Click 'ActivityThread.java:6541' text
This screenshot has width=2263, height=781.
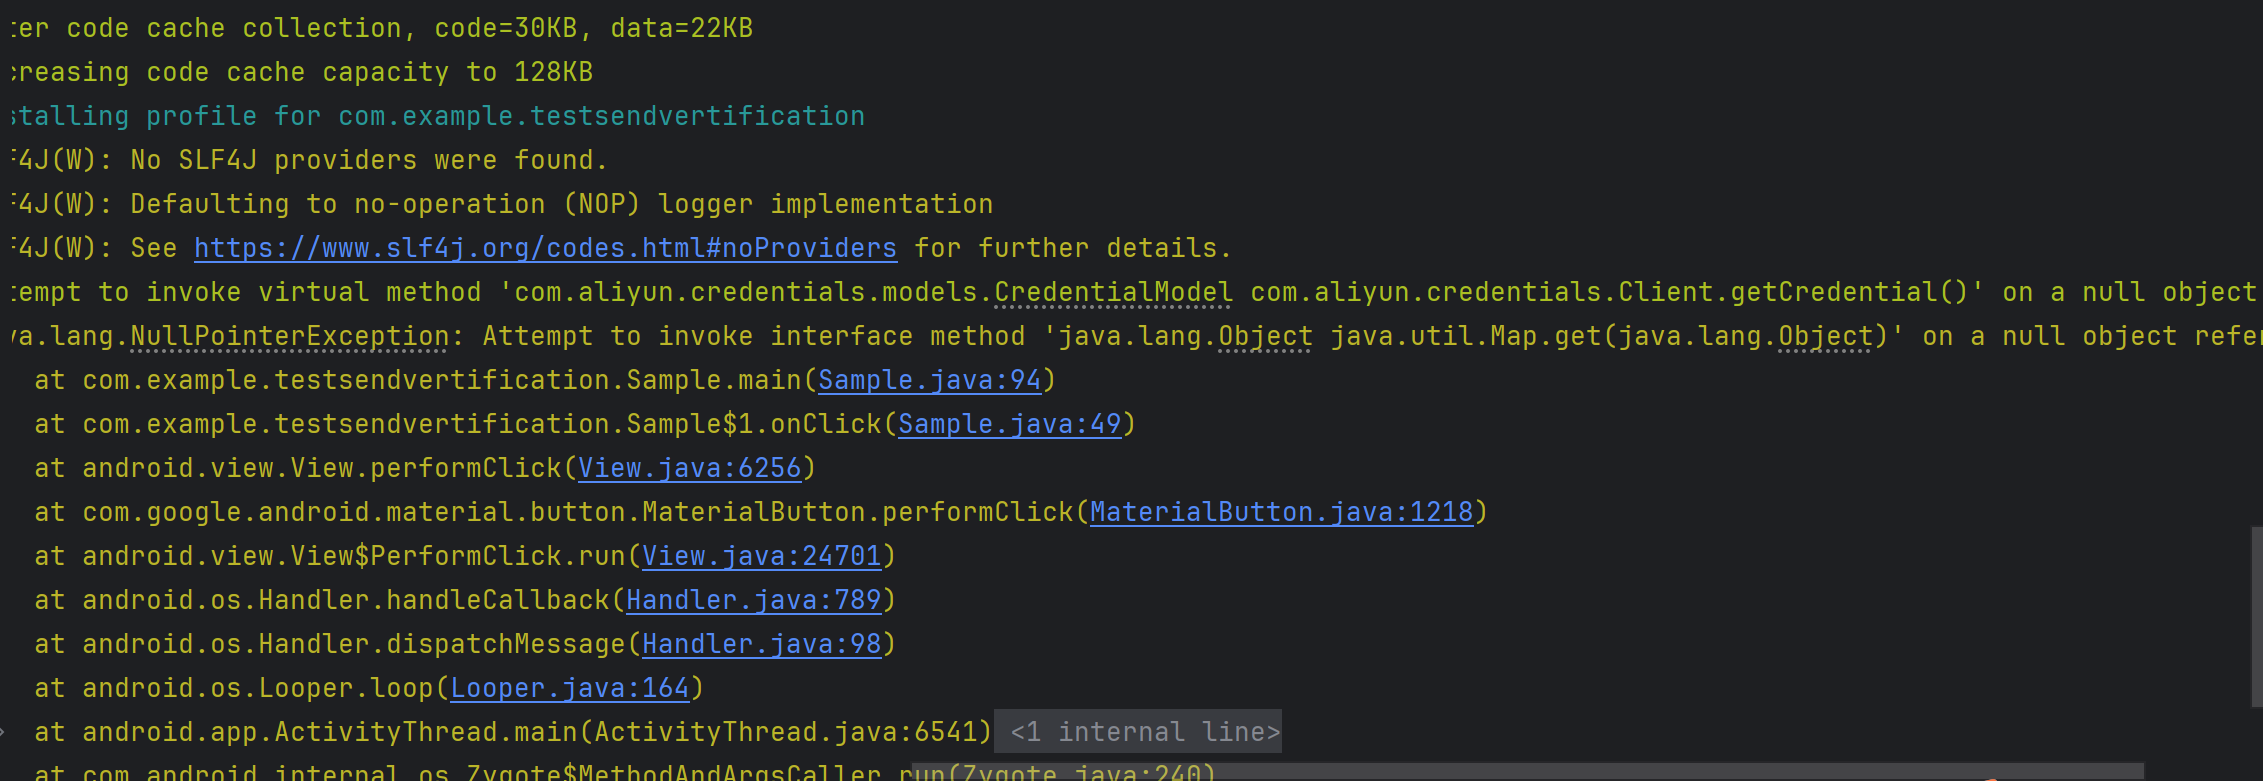(x=786, y=732)
